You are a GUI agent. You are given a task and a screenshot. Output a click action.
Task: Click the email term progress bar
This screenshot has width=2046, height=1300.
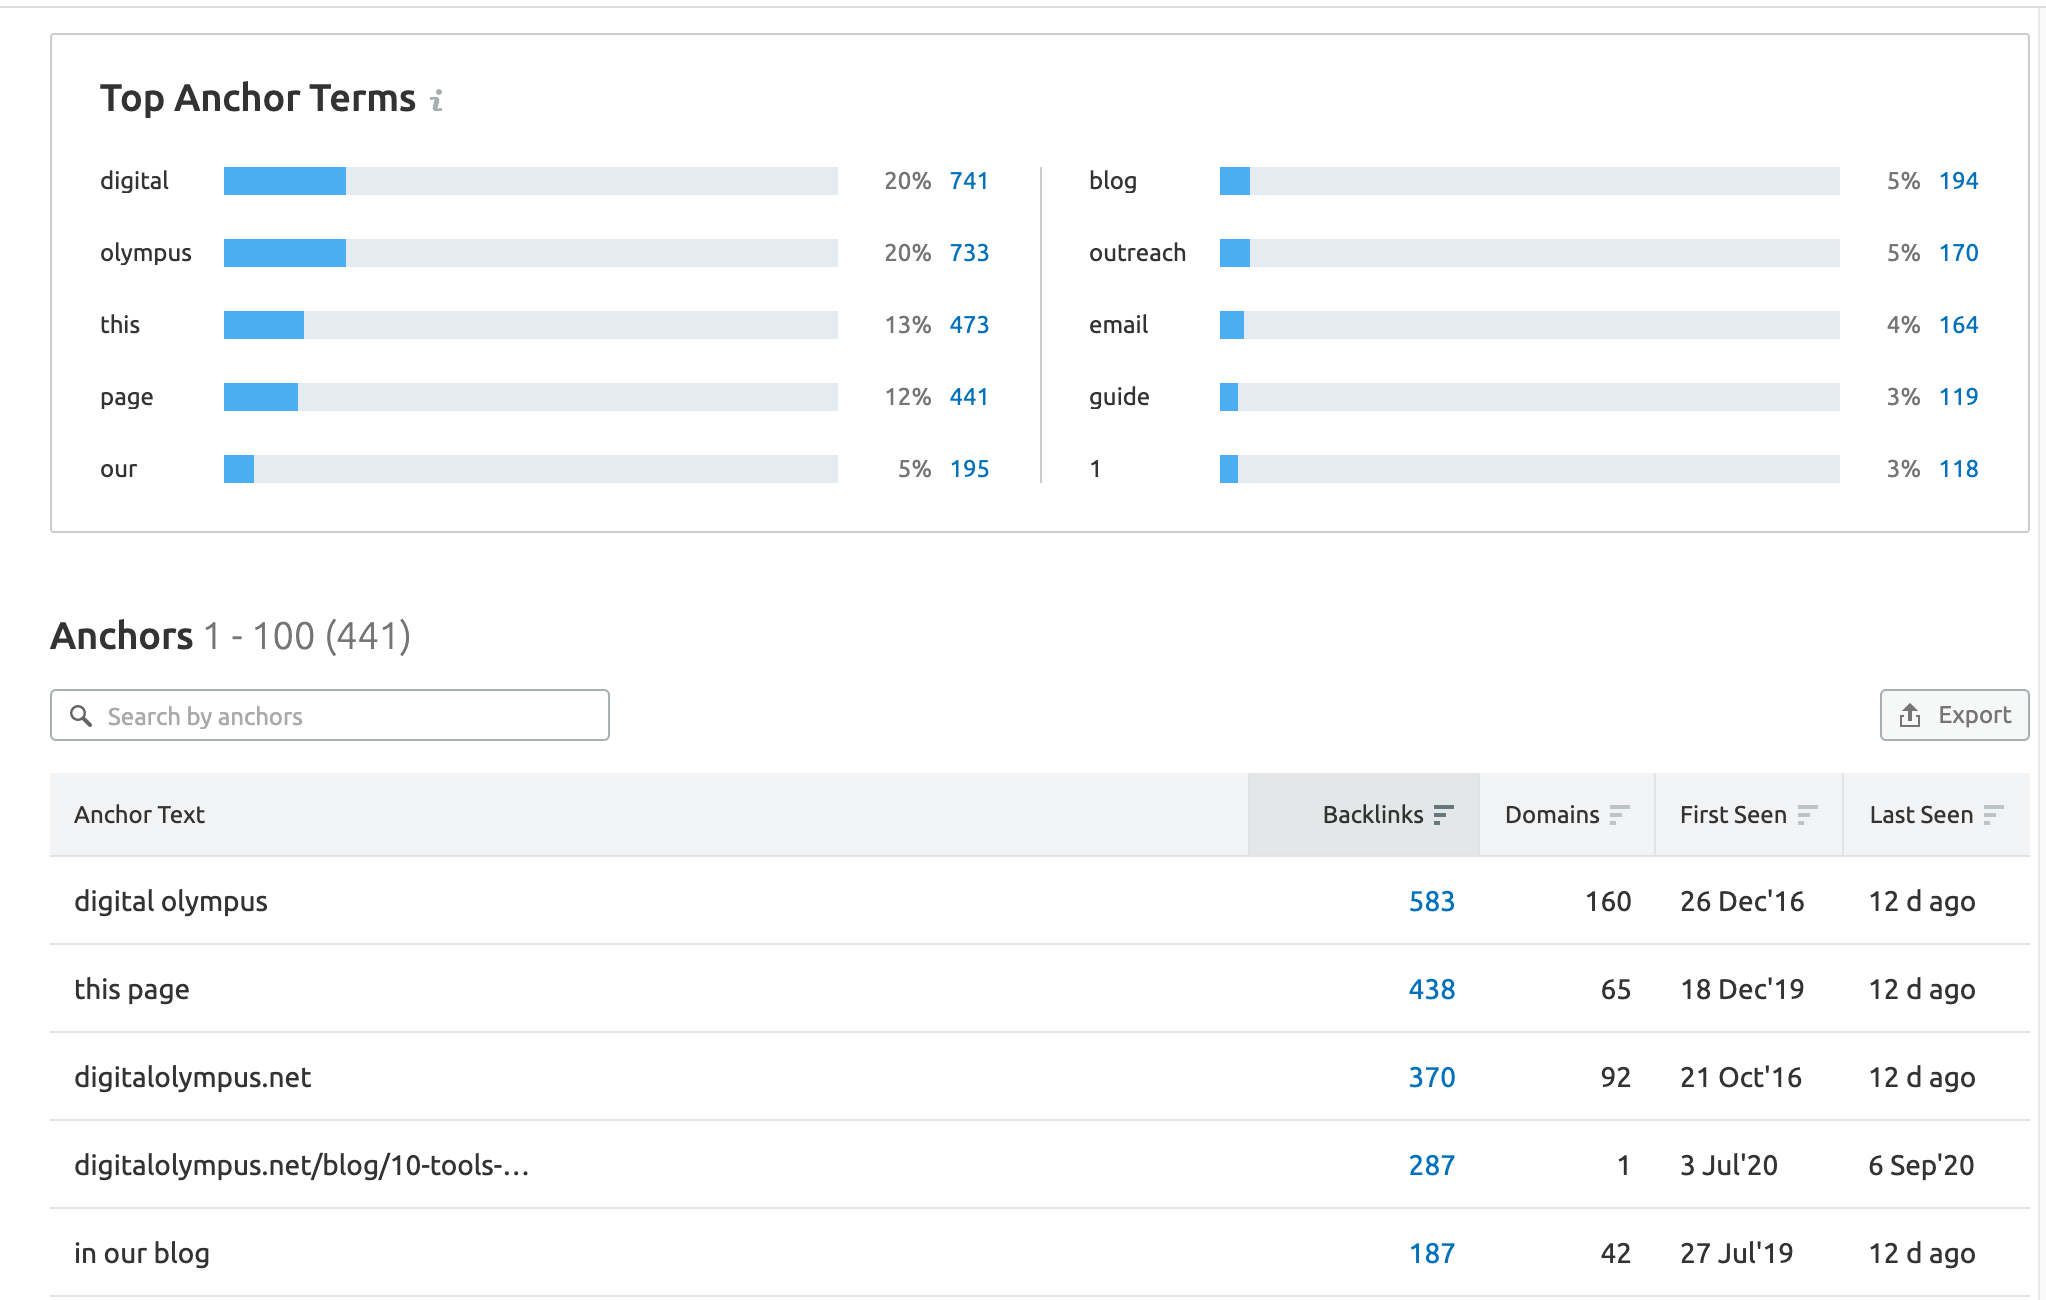pyautogui.click(x=1530, y=325)
